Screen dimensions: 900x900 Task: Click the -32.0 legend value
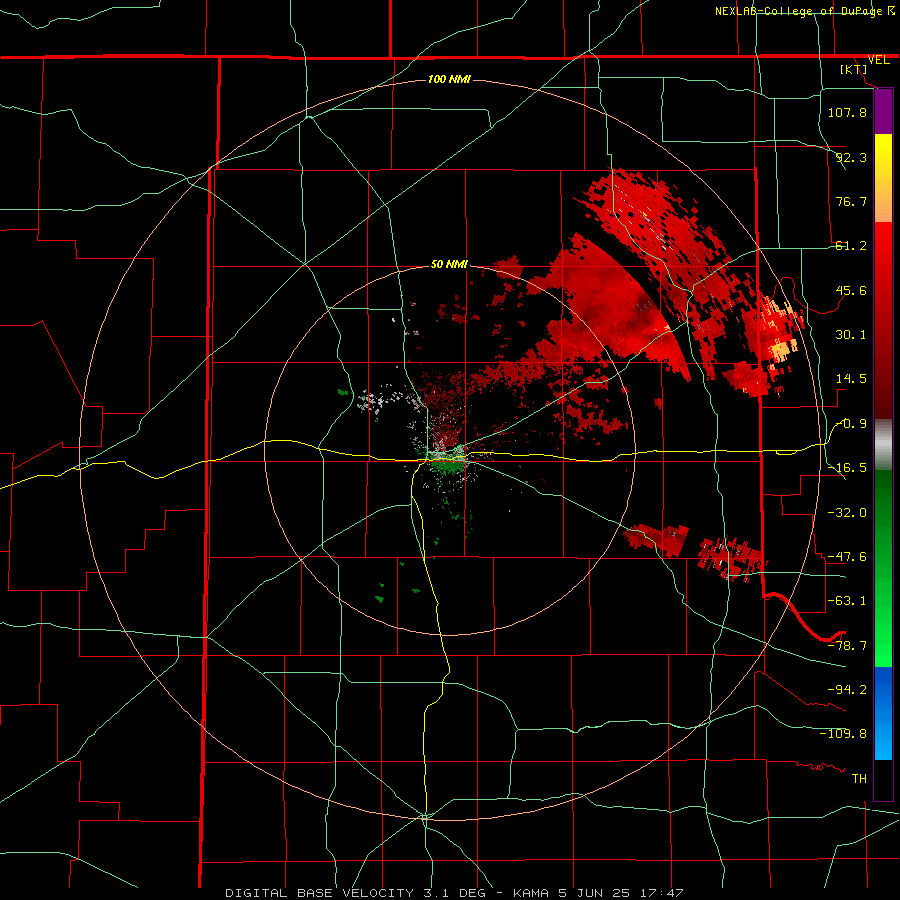point(847,513)
